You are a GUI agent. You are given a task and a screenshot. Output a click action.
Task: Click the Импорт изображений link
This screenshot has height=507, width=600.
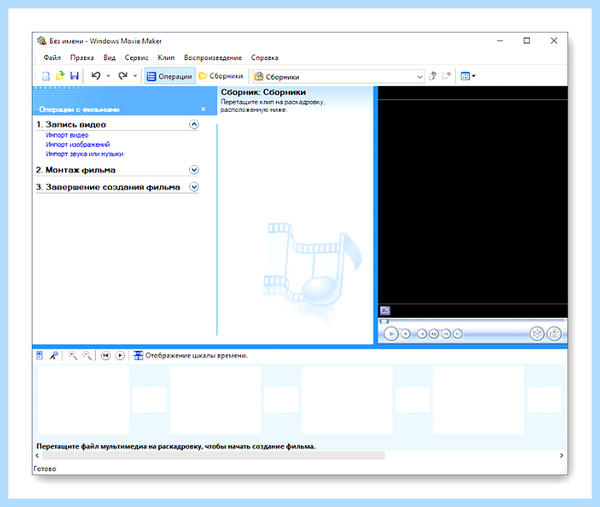(x=78, y=144)
